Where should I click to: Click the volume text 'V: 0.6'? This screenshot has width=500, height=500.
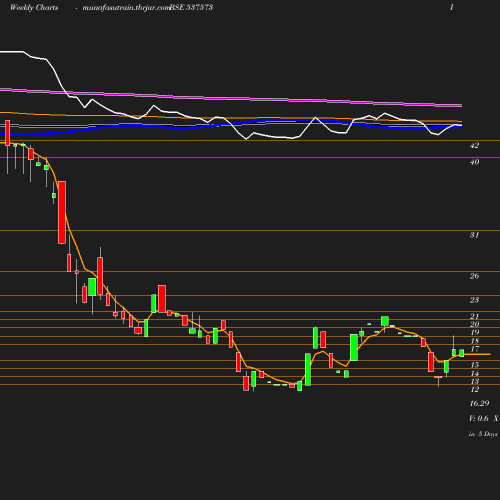click(x=479, y=418)
